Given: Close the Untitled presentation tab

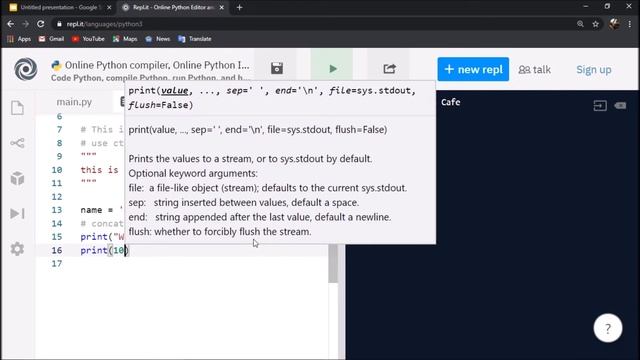Looking at the screenshot, I should (109, 7).
